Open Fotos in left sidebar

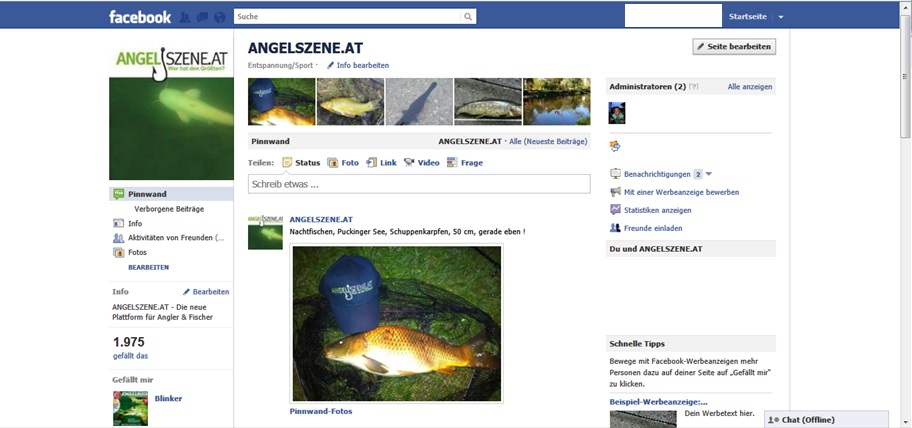[137, 252]
